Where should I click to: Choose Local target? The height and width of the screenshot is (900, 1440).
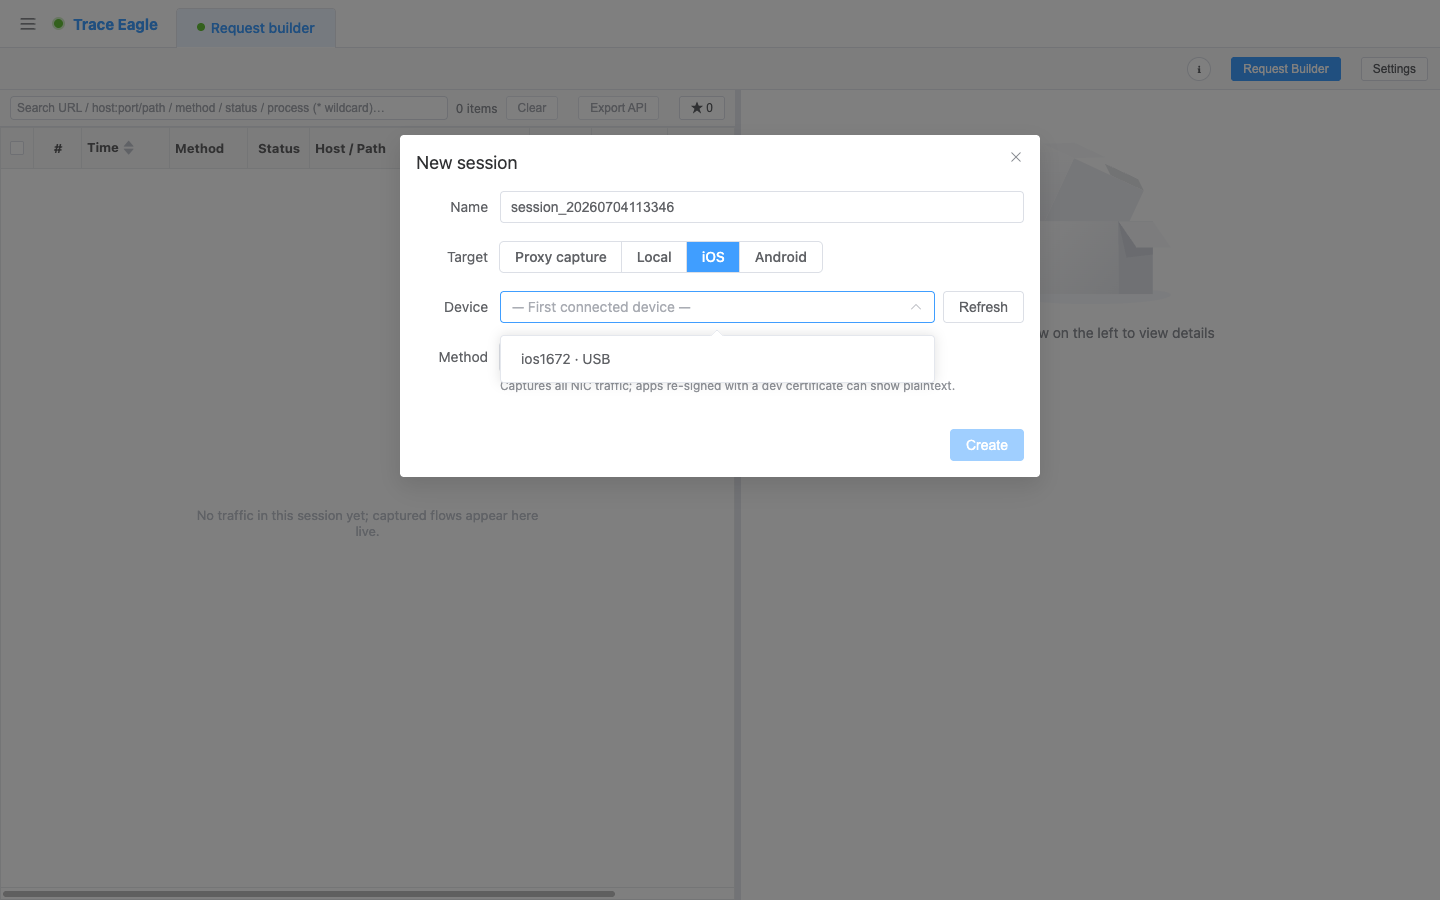coord(654,257)
